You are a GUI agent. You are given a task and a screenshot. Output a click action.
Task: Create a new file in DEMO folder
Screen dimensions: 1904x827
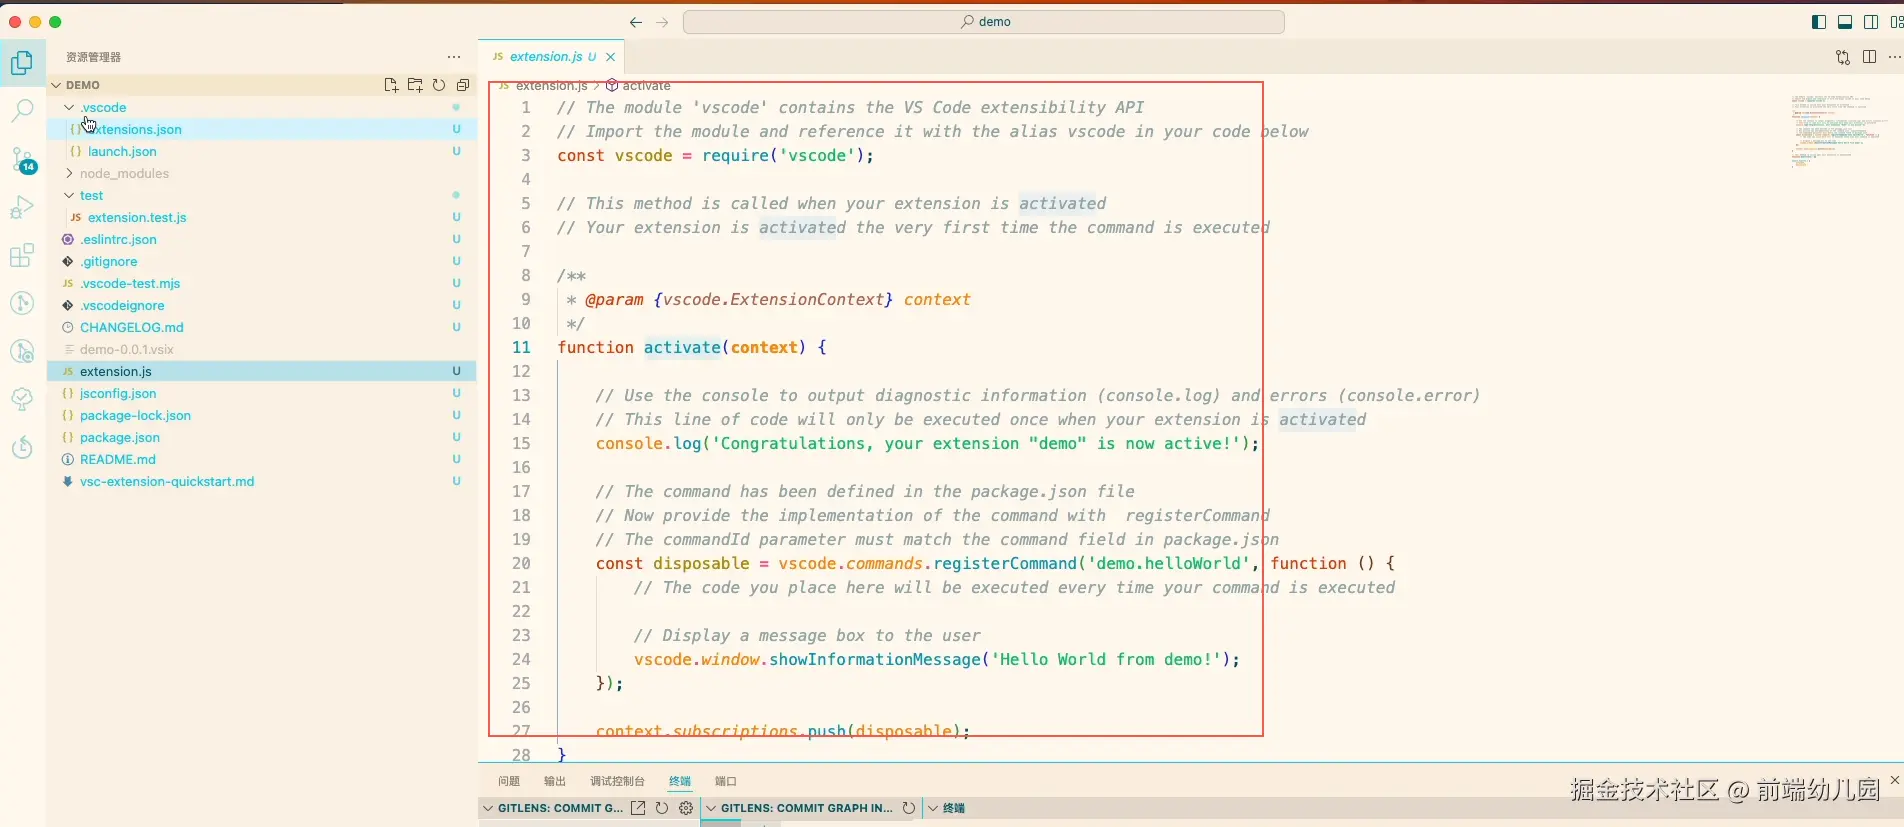(x=391, y=85)
